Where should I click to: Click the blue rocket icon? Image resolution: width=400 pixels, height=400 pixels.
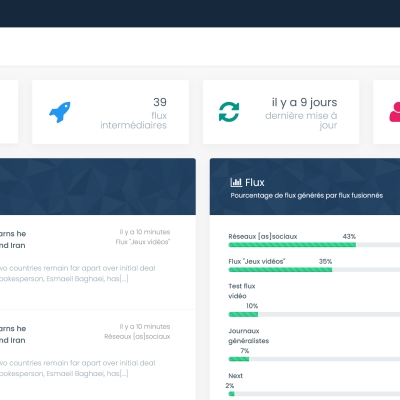coord(60,112)
